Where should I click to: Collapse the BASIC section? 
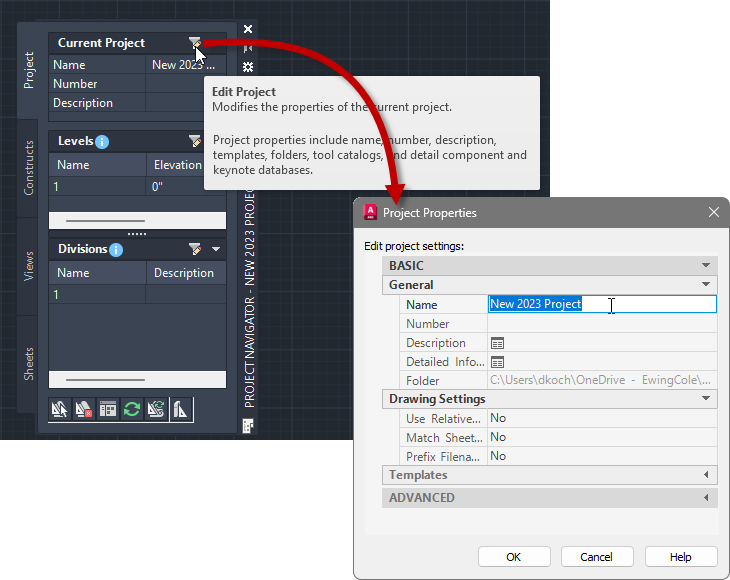click(x=706, y=265)
